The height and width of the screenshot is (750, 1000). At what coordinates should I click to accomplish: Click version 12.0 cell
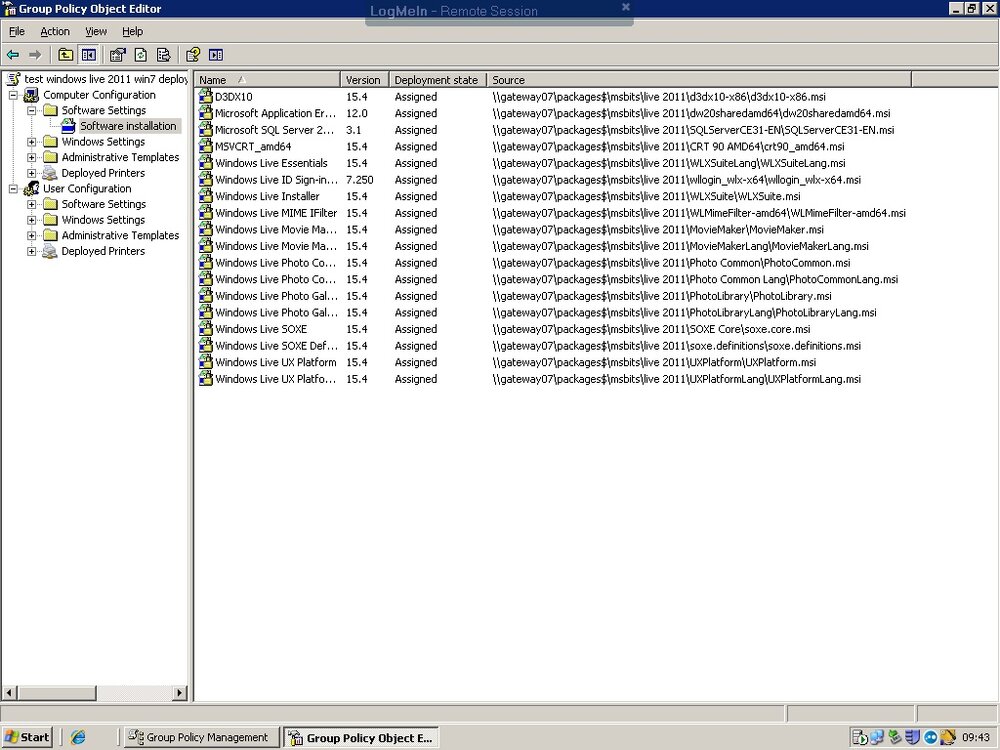click(357, 113)
